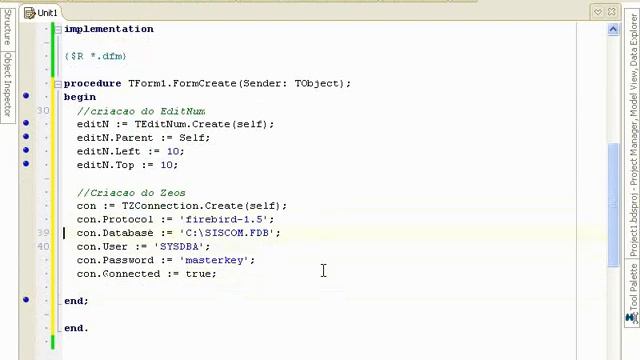Viewport: 640px width, 360px height.
Task: Click line number 39 in gutter
Action: [x=43, y=233]
